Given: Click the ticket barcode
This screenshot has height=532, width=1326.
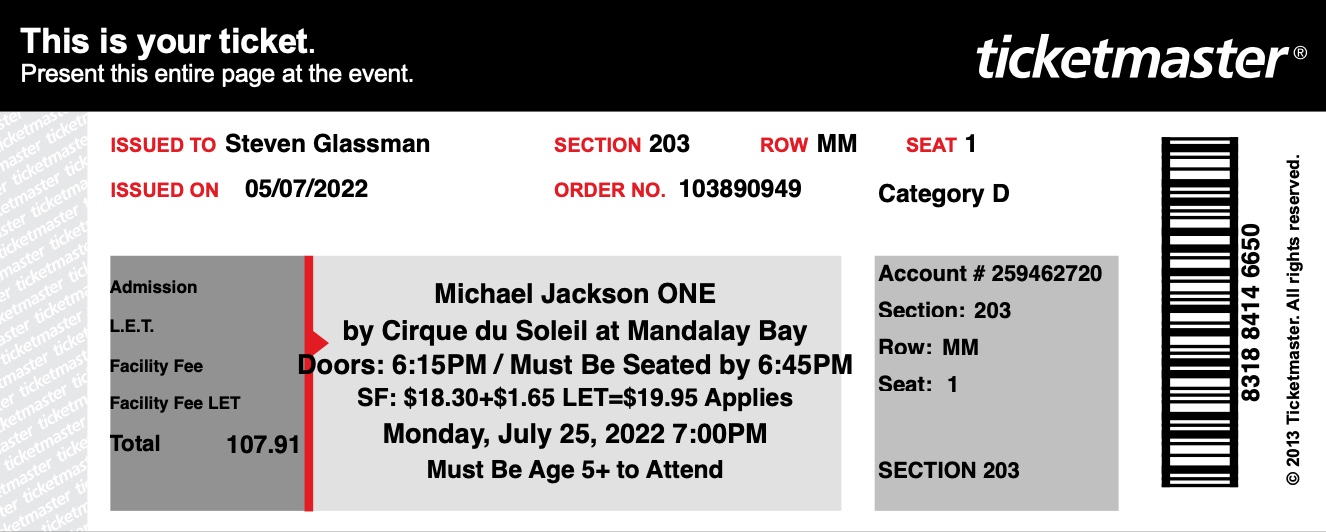Looking at the screenshot, I should pyautogui.click(x=1197, y=312).
